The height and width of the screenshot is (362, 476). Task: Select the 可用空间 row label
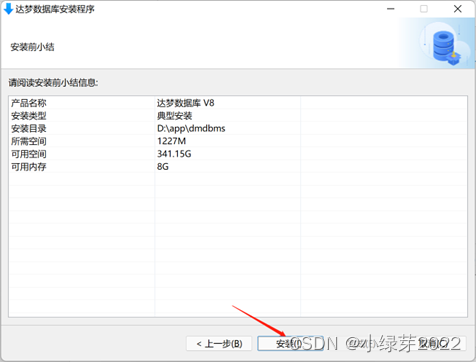[29, 154]
